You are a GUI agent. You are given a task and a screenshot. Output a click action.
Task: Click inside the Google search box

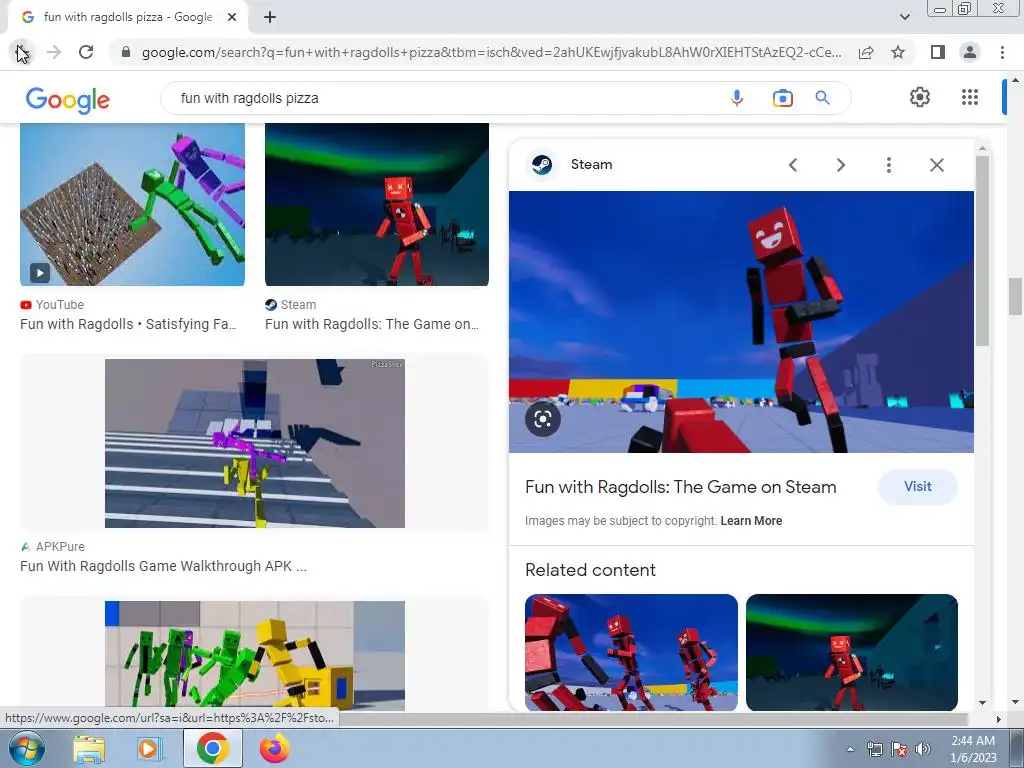[444, 98]
